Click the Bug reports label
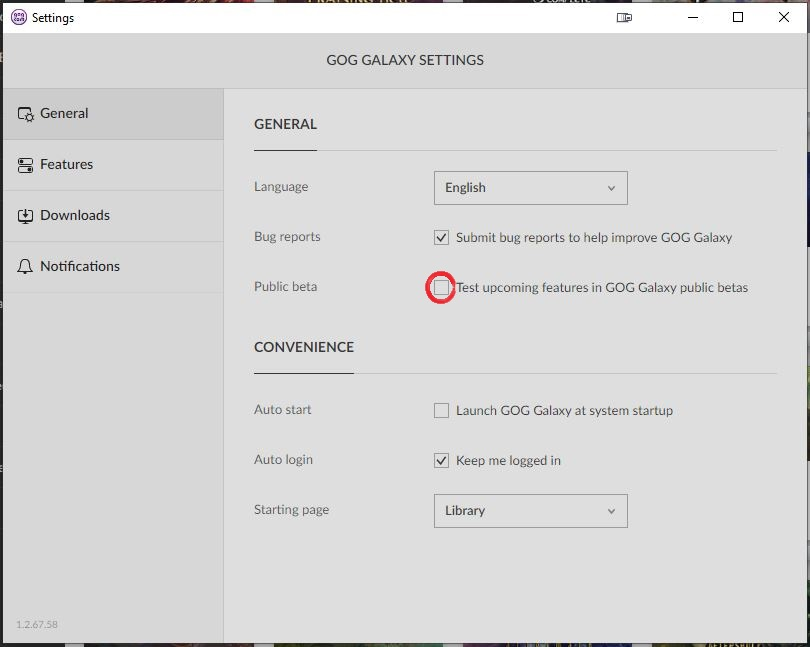810x647 pixels. (287, 237)
